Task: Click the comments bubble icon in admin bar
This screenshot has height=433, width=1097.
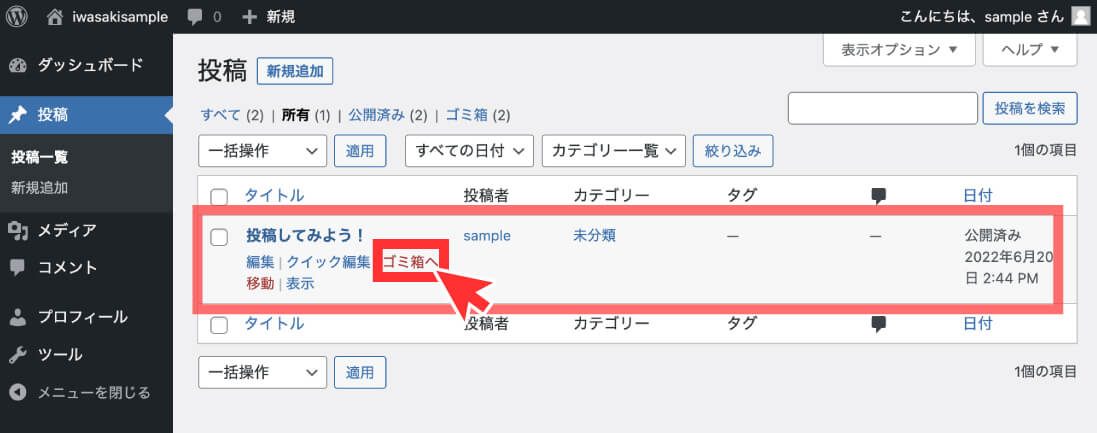Action: coord(195,17)
